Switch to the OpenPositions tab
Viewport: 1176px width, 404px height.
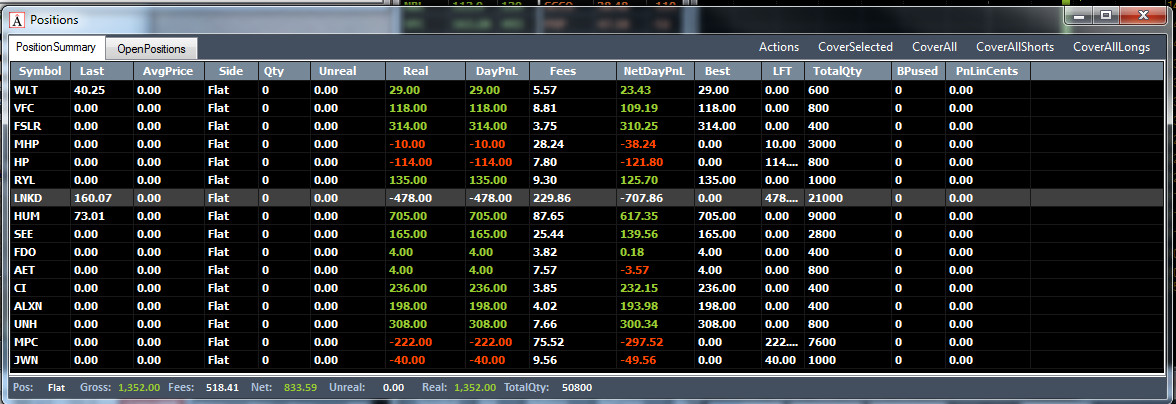(x=152, y=49)
